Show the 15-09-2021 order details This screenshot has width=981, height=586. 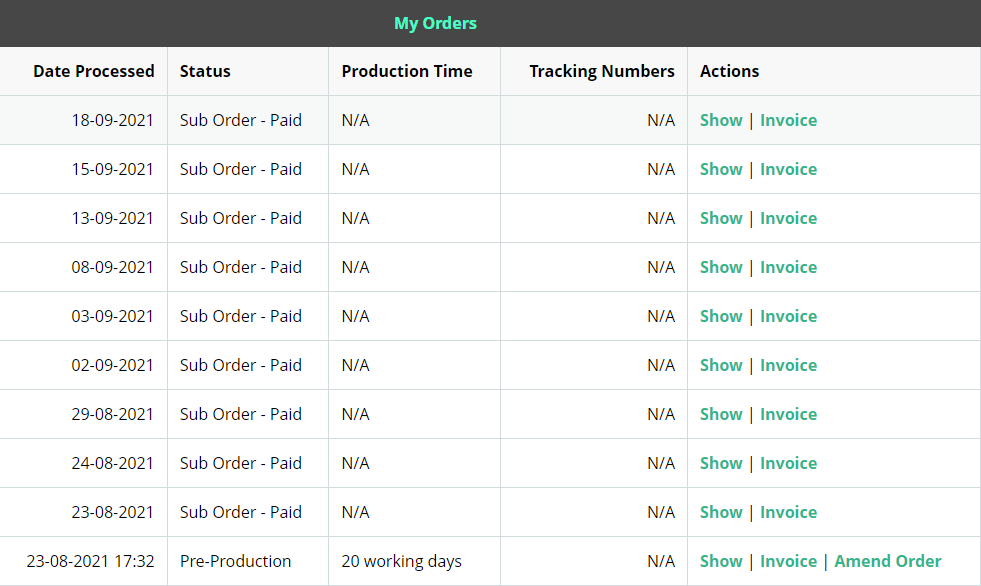721,169
